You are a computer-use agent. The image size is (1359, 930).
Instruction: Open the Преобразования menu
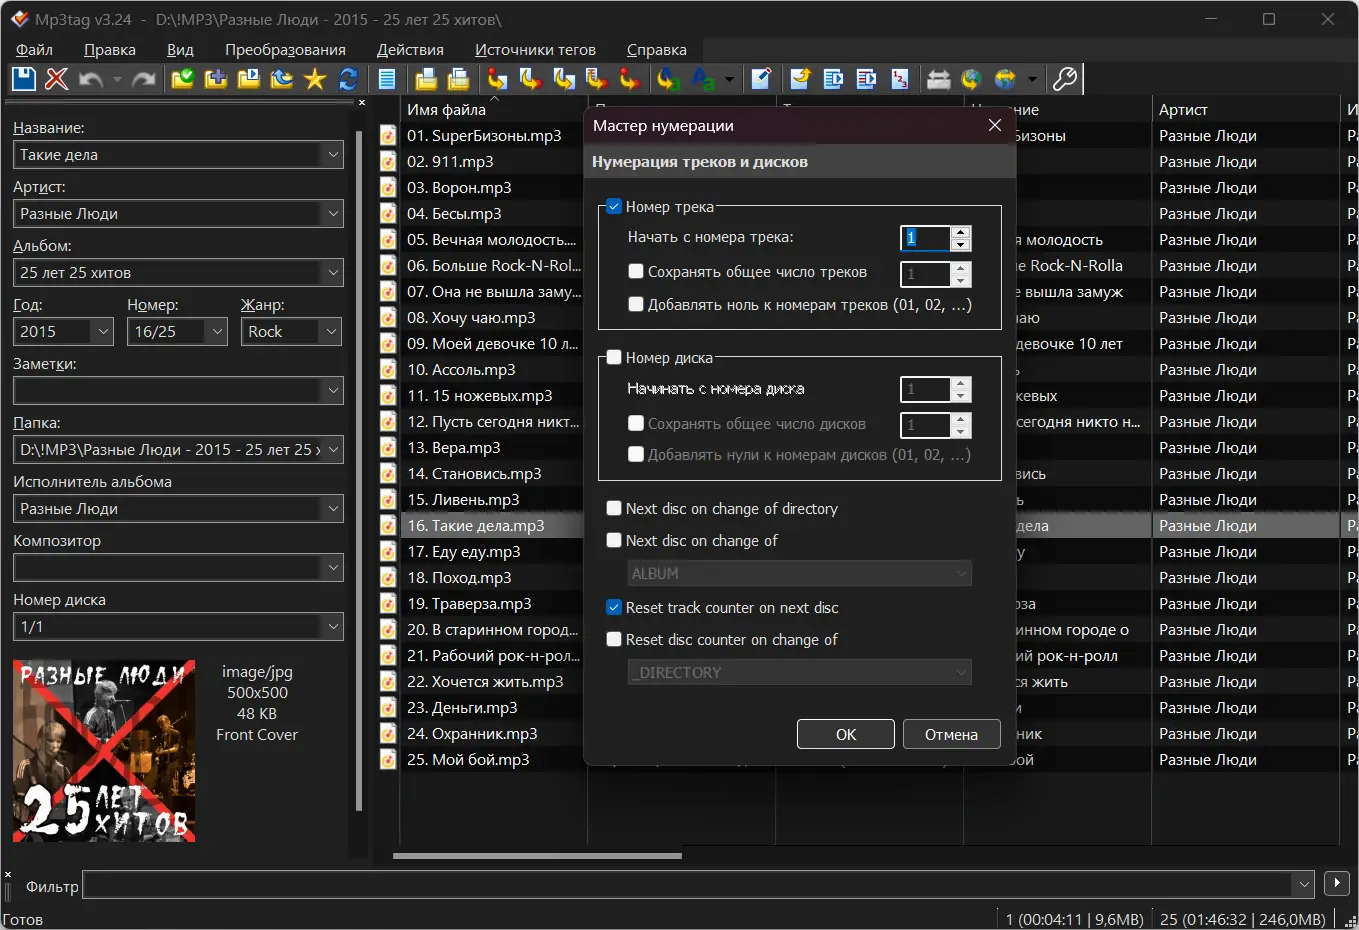tap(286, 48)
